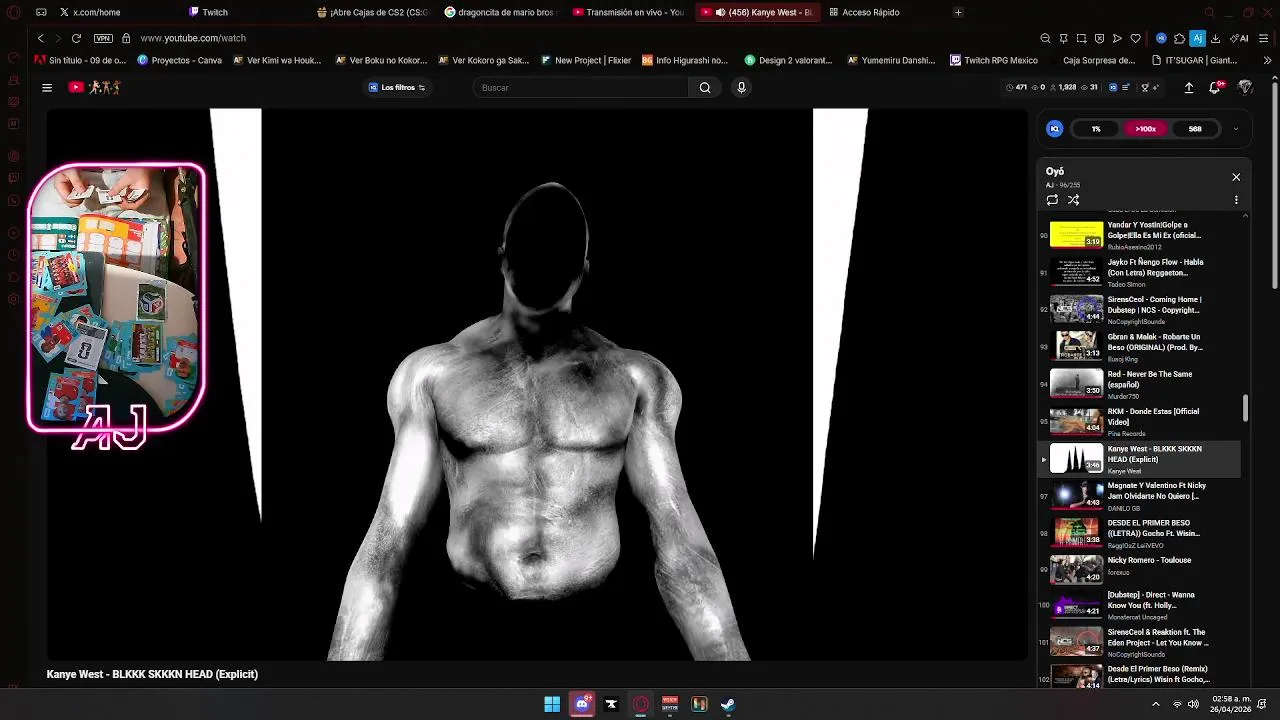The image size is (1280, 720).
Task: Select the >100x pill
Action: (1145, 129)
